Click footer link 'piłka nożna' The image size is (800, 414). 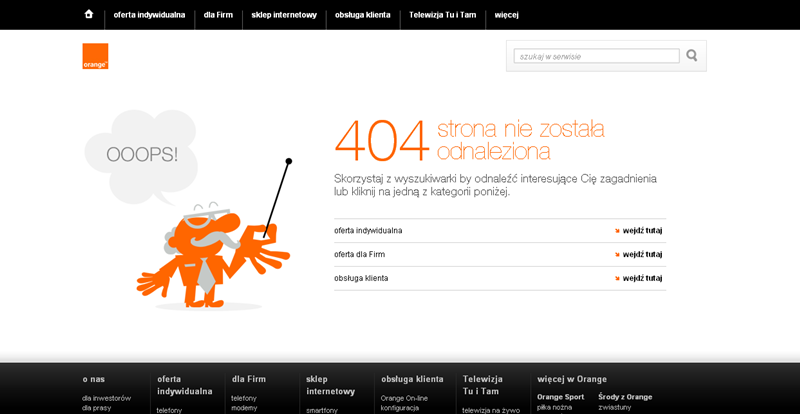coord(554,407)
